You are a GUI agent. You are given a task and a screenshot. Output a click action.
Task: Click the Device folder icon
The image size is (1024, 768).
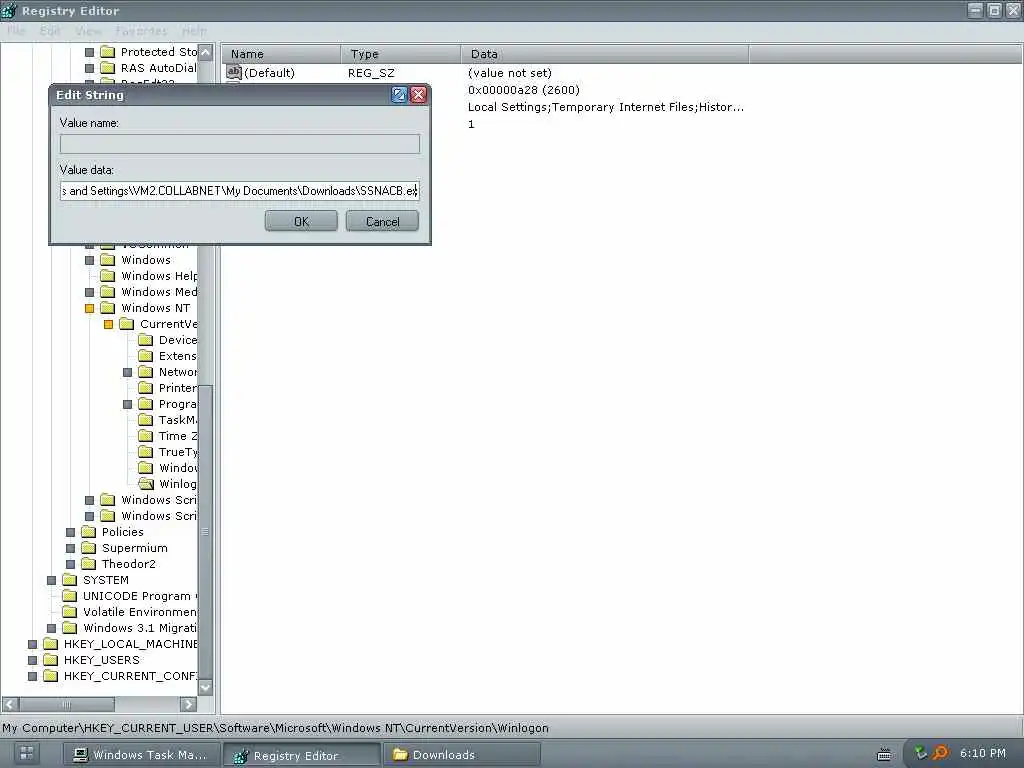146,340
